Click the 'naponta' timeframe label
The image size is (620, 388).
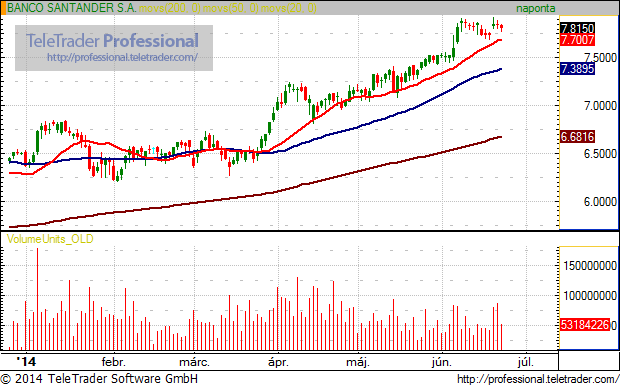click(535, 8)
